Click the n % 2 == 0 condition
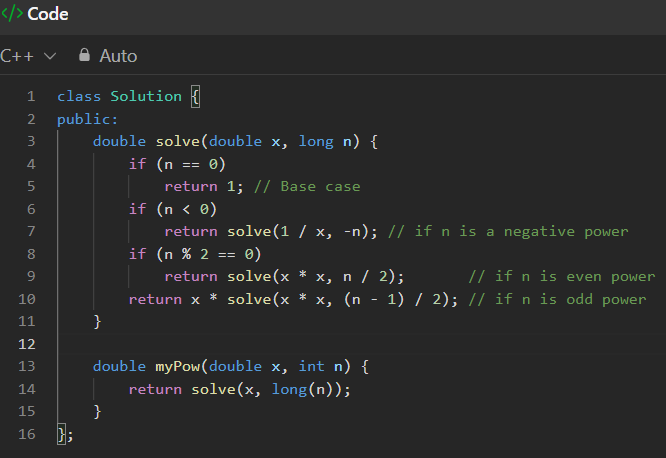This screenshot has width=666, height=458. pyautogui.click(x=209, y=254)
